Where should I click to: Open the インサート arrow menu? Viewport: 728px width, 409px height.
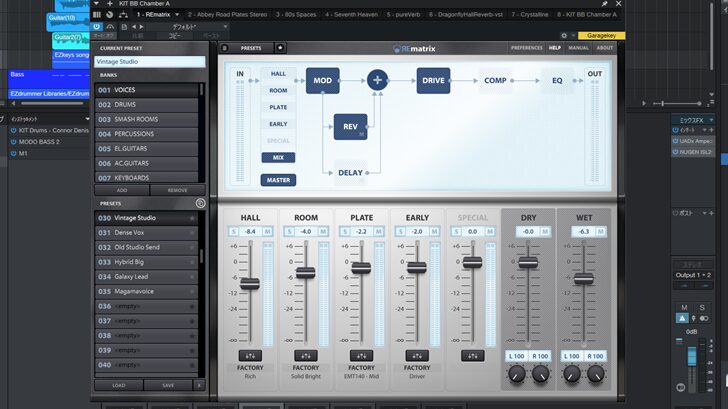(705, 130)
